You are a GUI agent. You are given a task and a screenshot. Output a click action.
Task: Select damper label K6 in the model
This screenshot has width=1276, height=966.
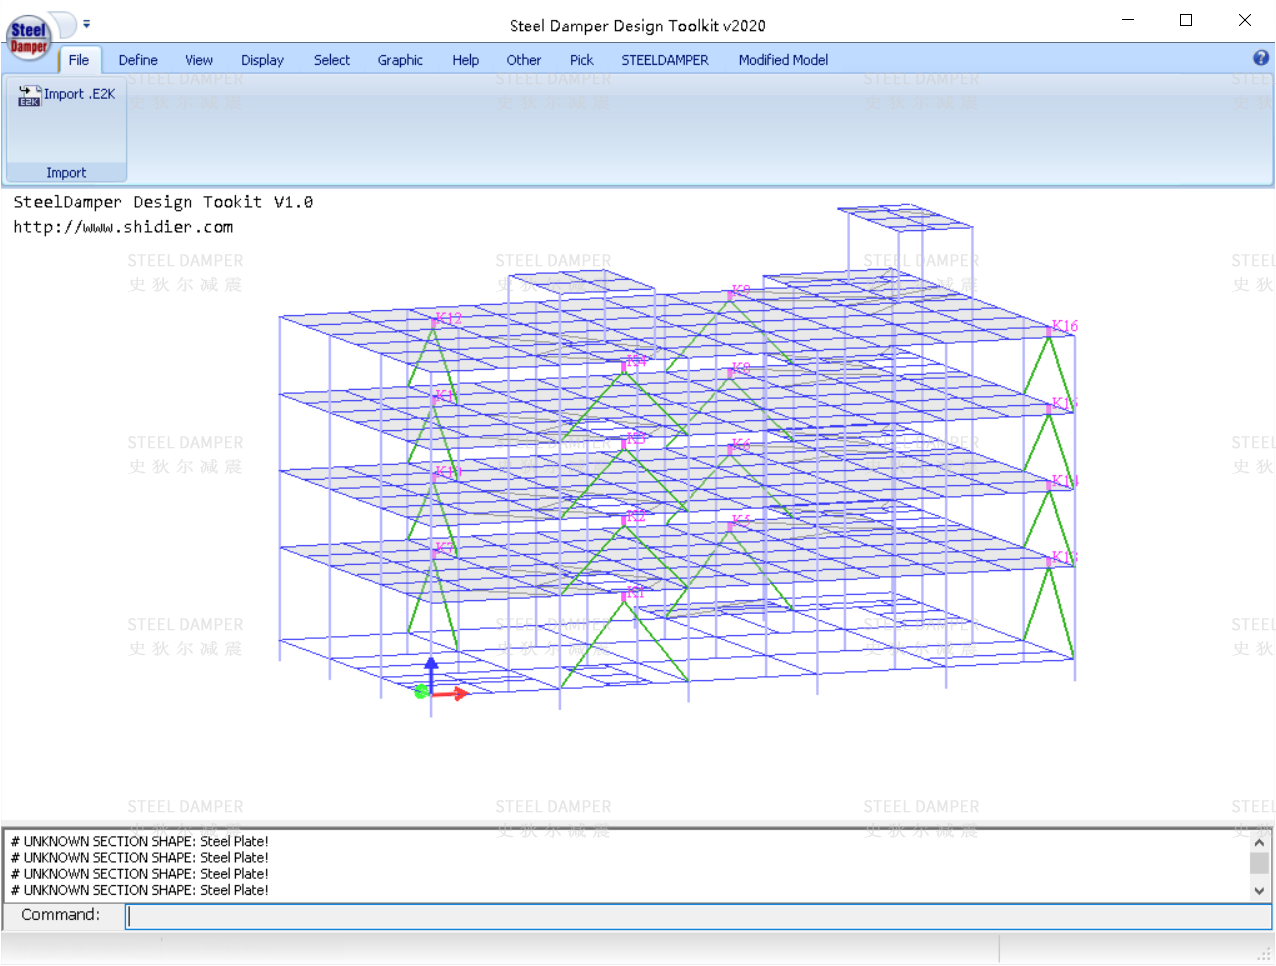point(740,445)
